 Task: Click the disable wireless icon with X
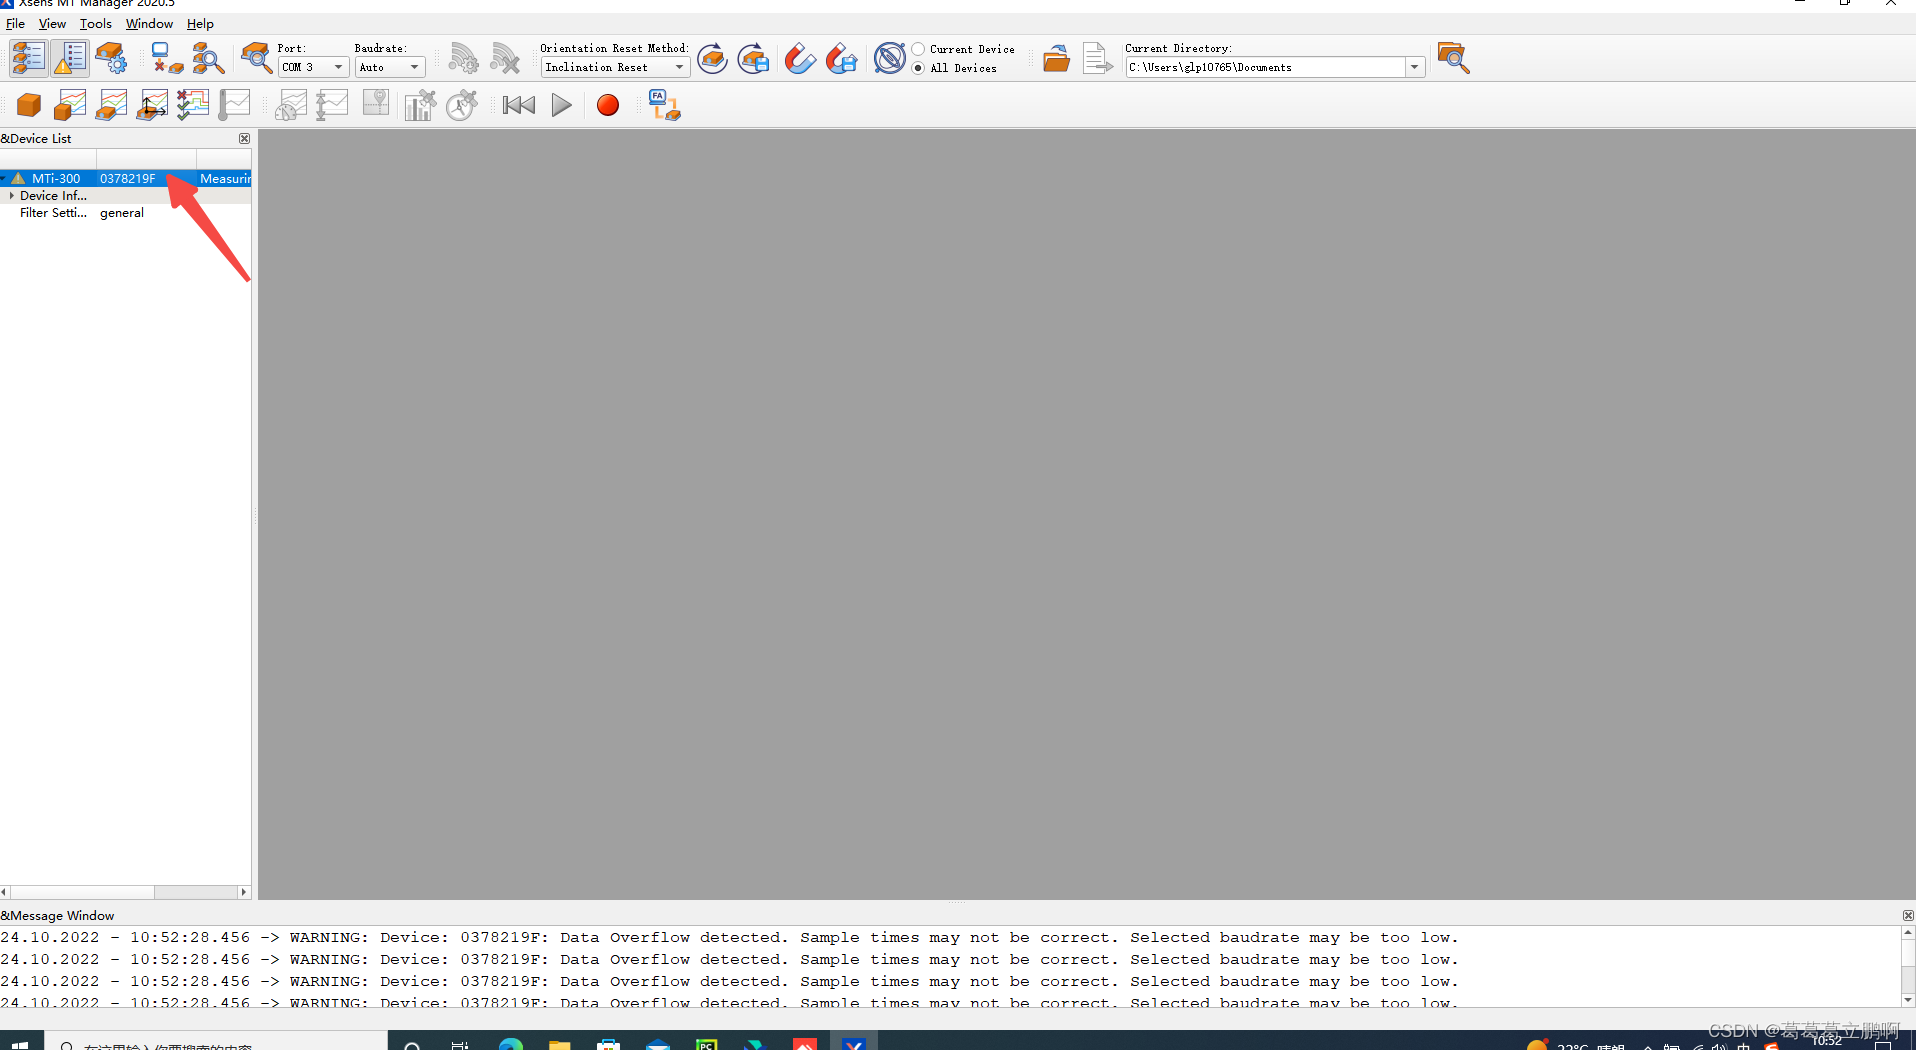pyautogui.click(x=505, y=58)
